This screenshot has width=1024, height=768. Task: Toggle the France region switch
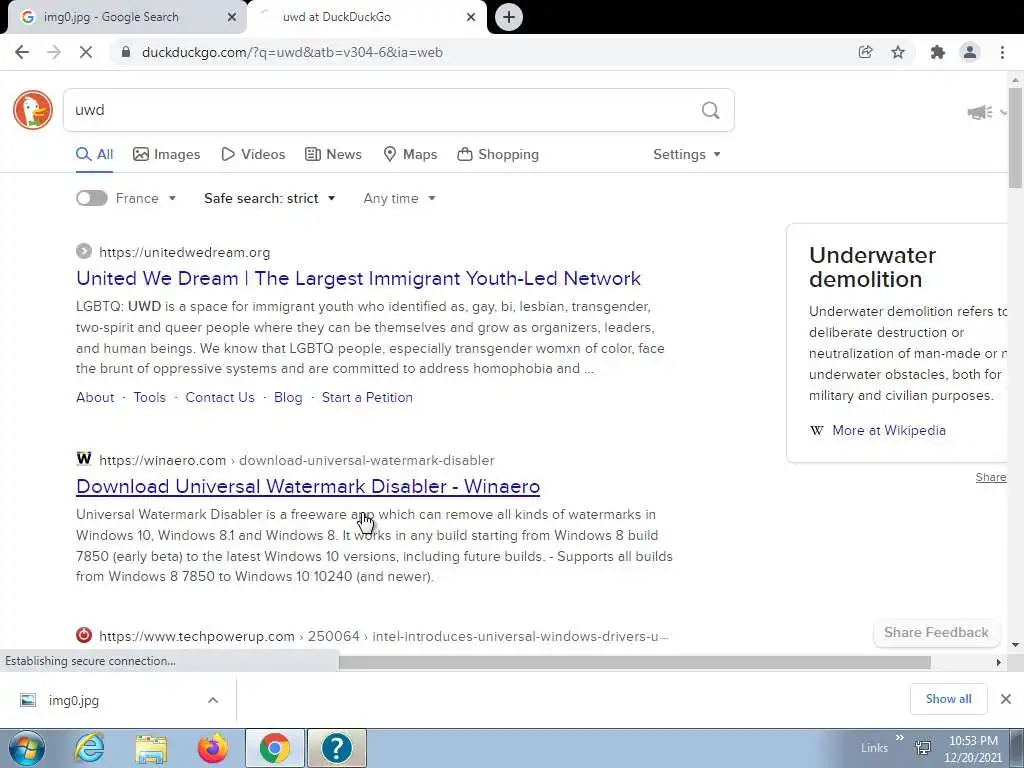91,199
